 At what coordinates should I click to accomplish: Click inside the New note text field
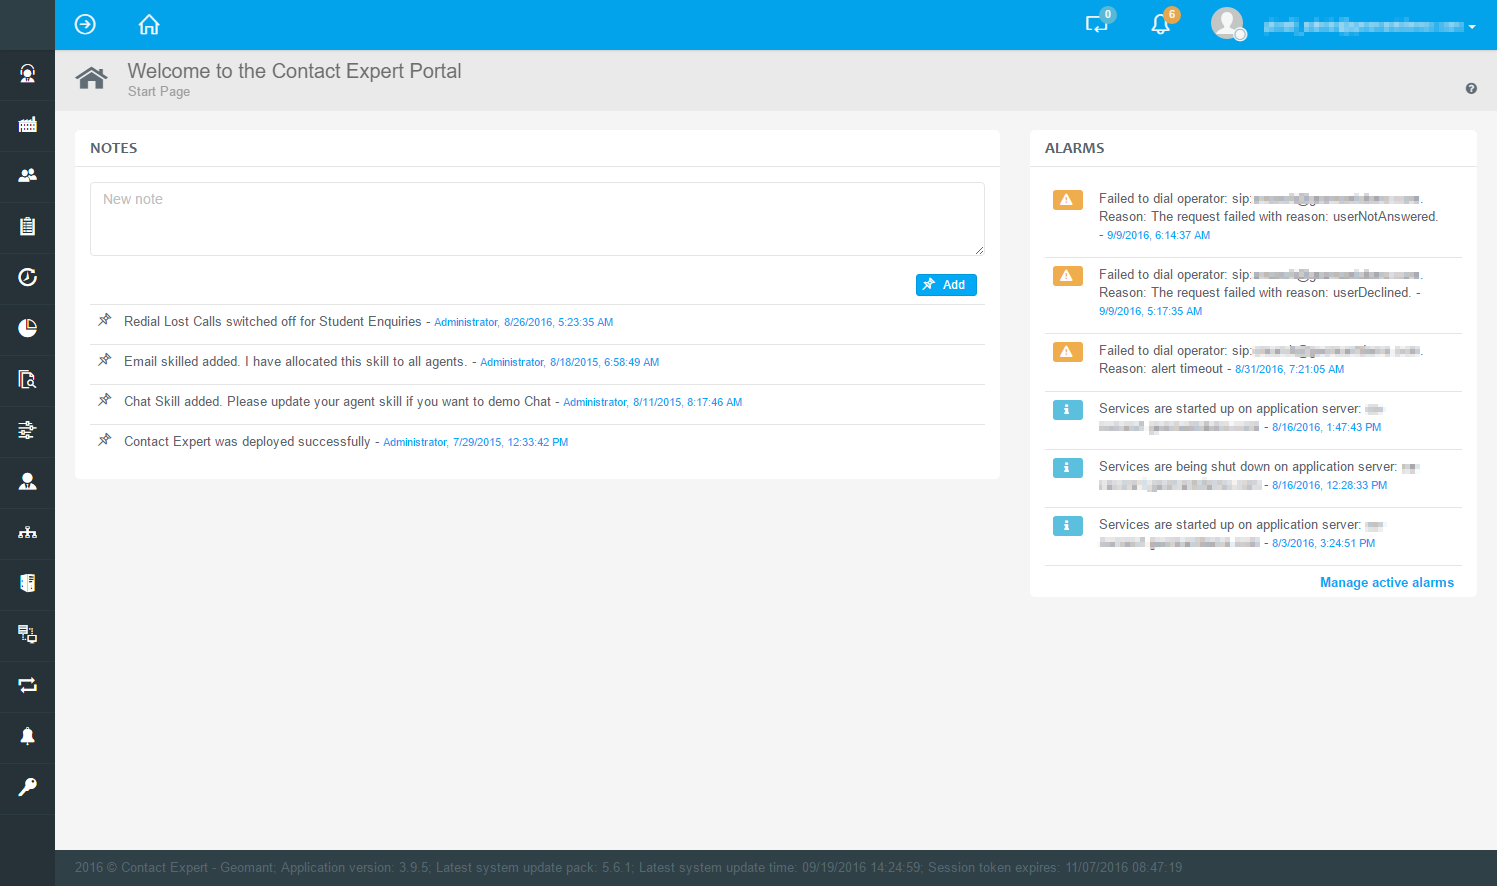537,218
